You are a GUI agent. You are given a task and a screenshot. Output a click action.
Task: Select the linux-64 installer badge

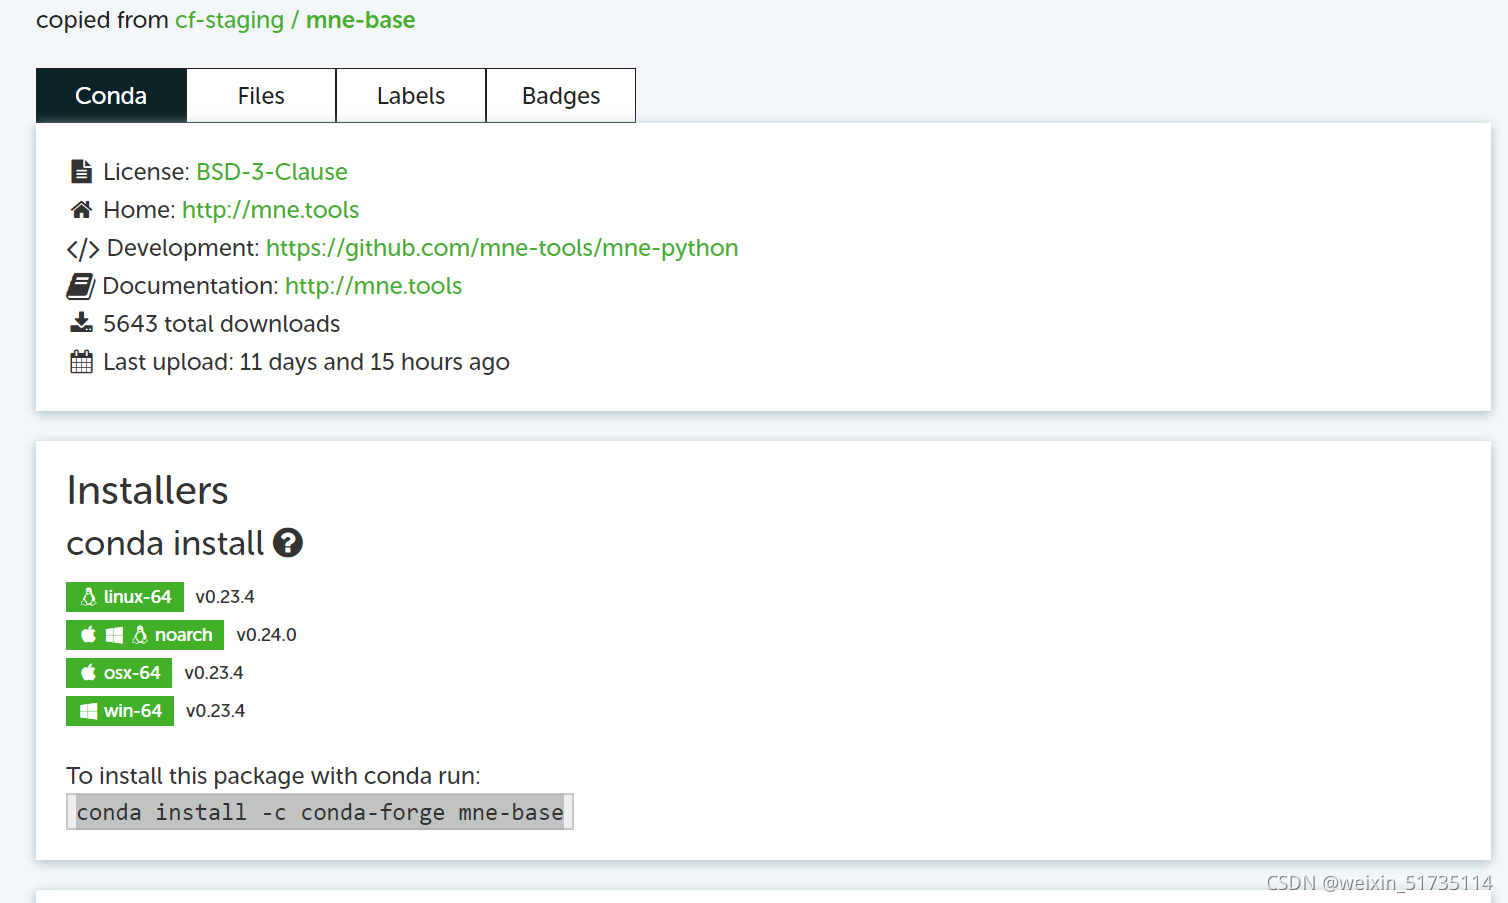(x=125, y=597)
